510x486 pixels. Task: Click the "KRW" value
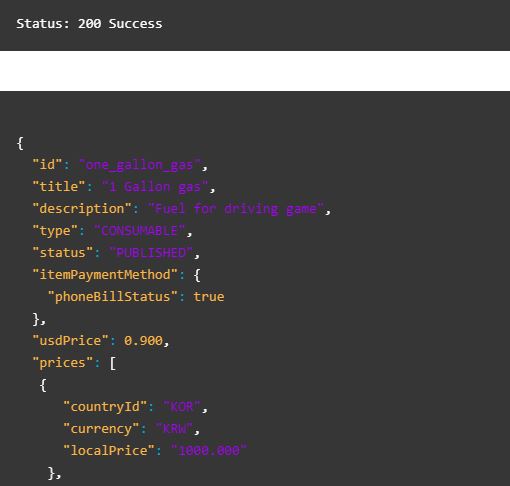tap(174, 429)
